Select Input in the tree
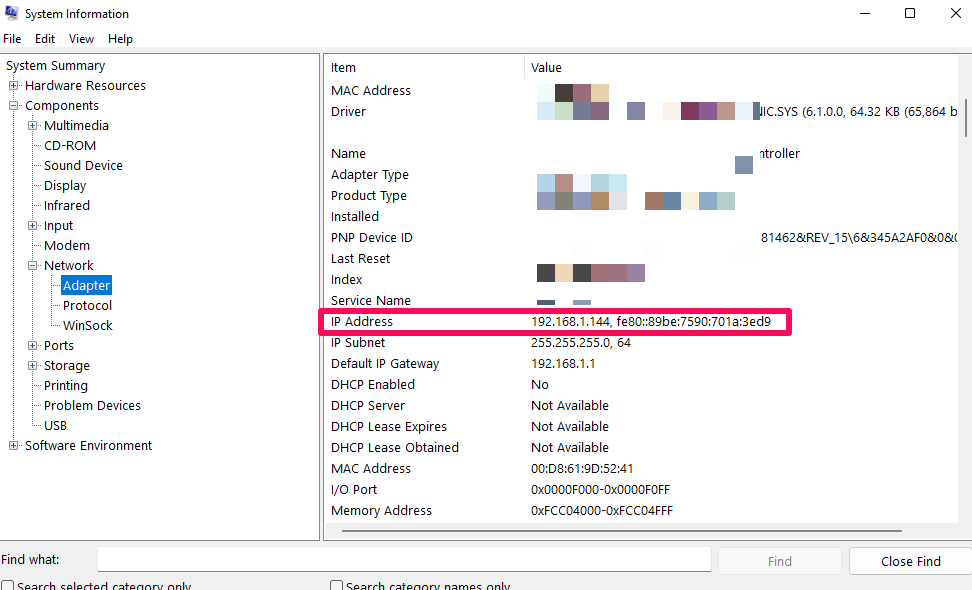This screenshot has height=590, width=972. (58, 226)
